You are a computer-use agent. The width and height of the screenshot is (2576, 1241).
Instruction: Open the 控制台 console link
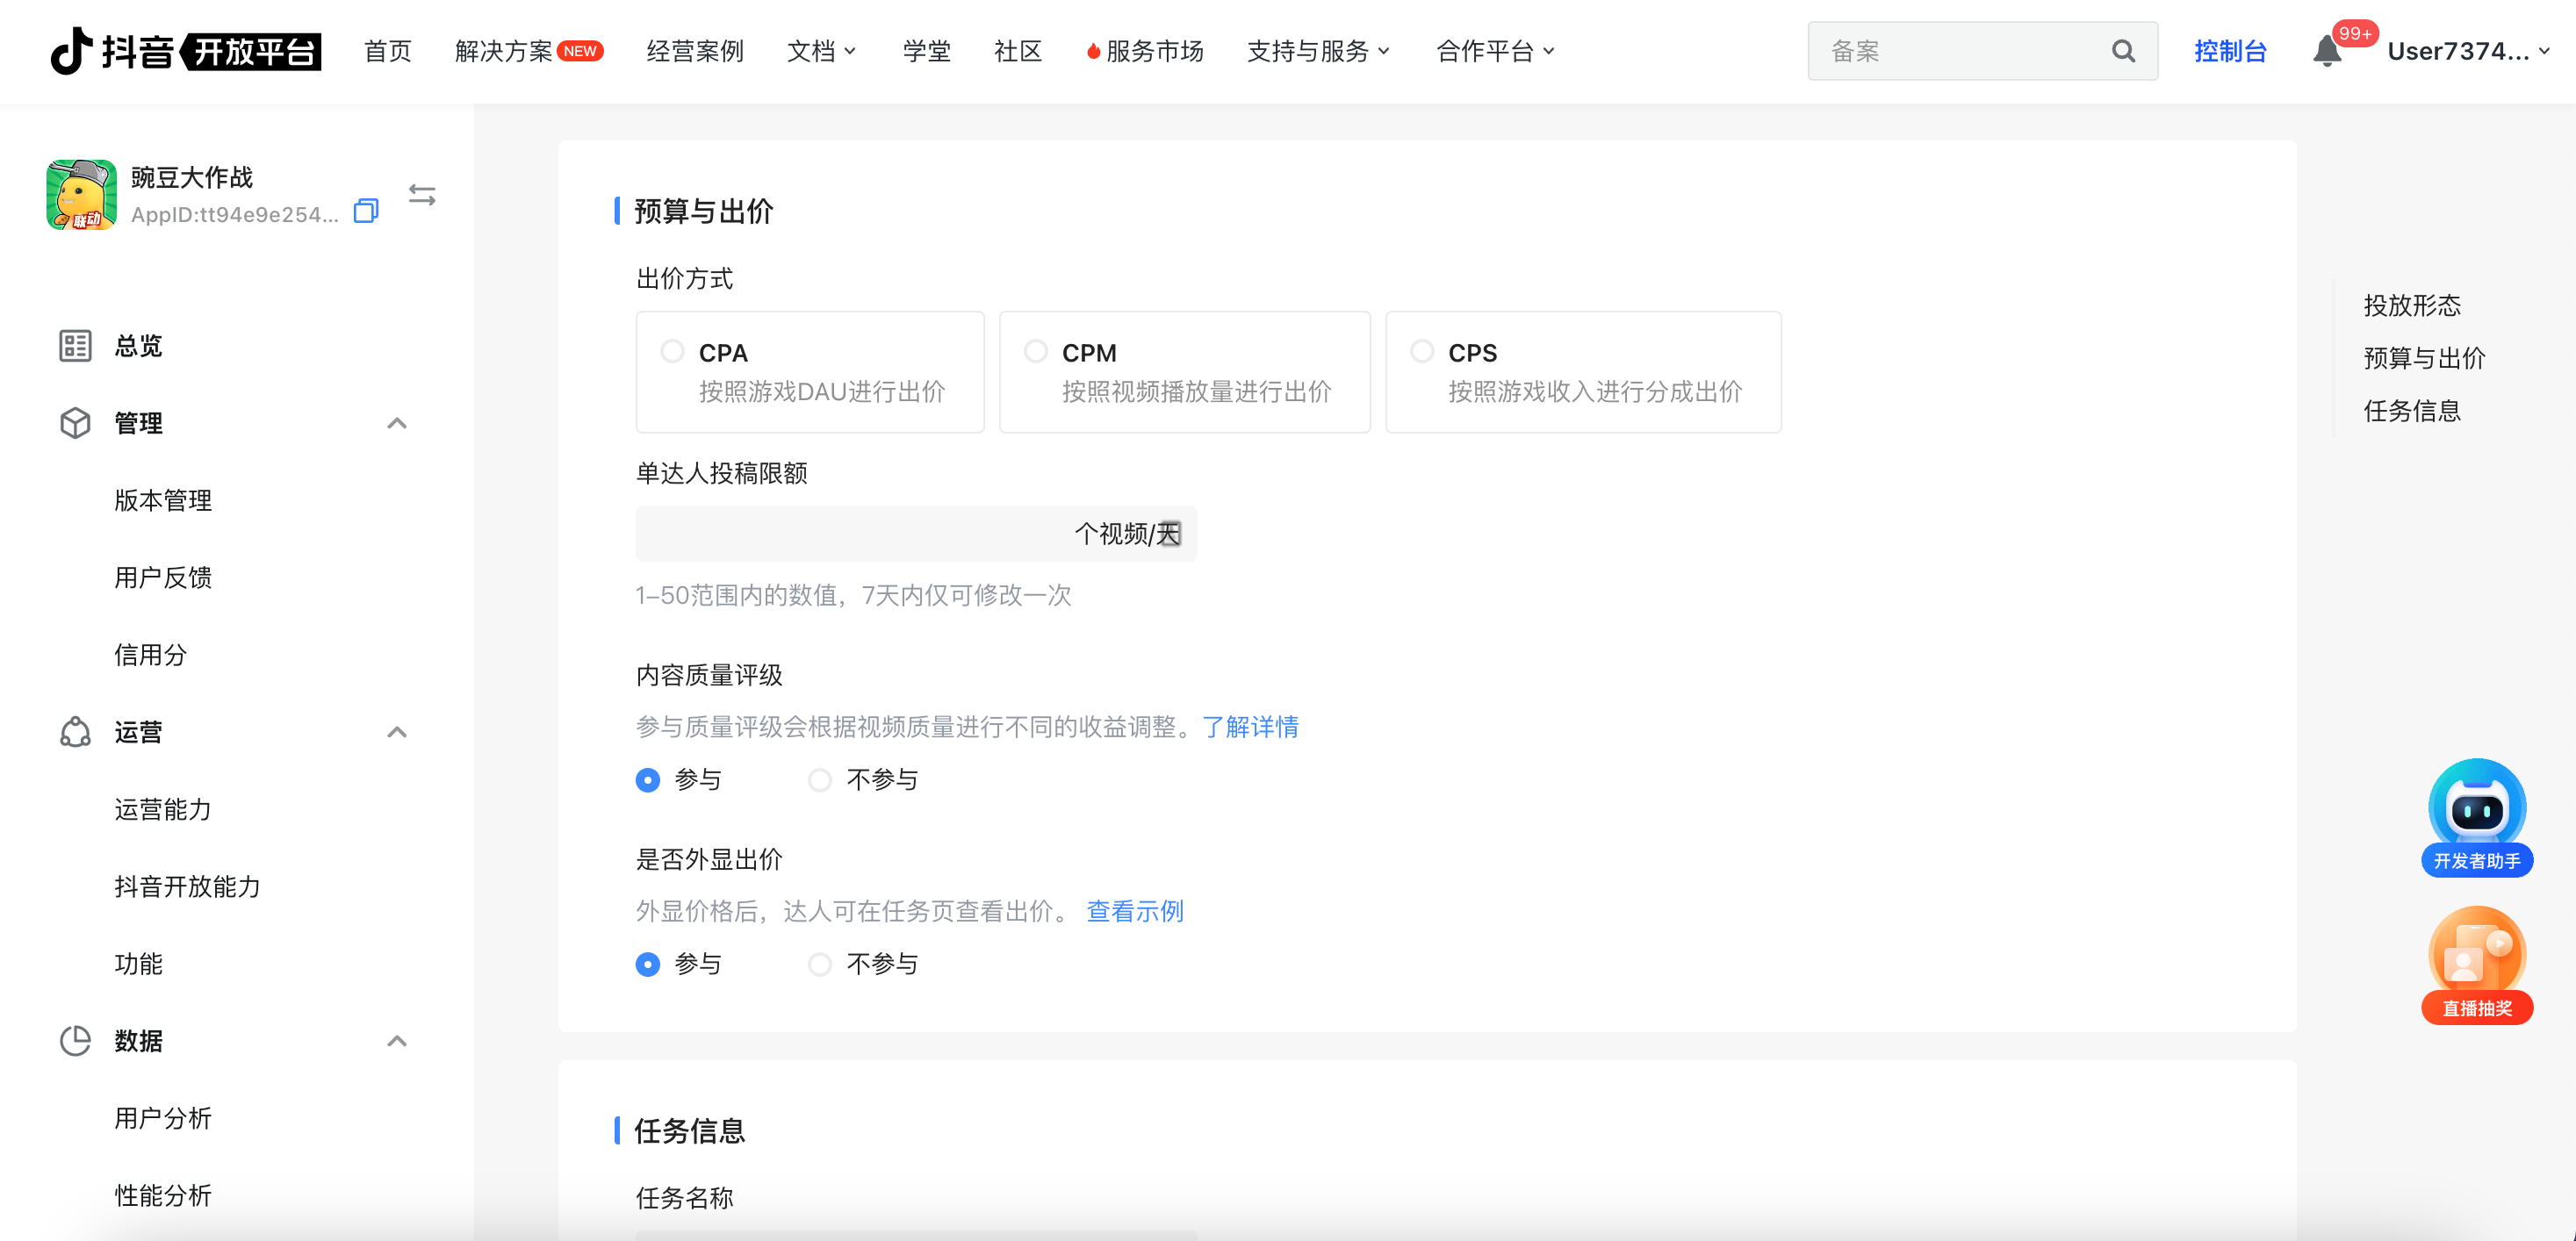[2230, 51]
